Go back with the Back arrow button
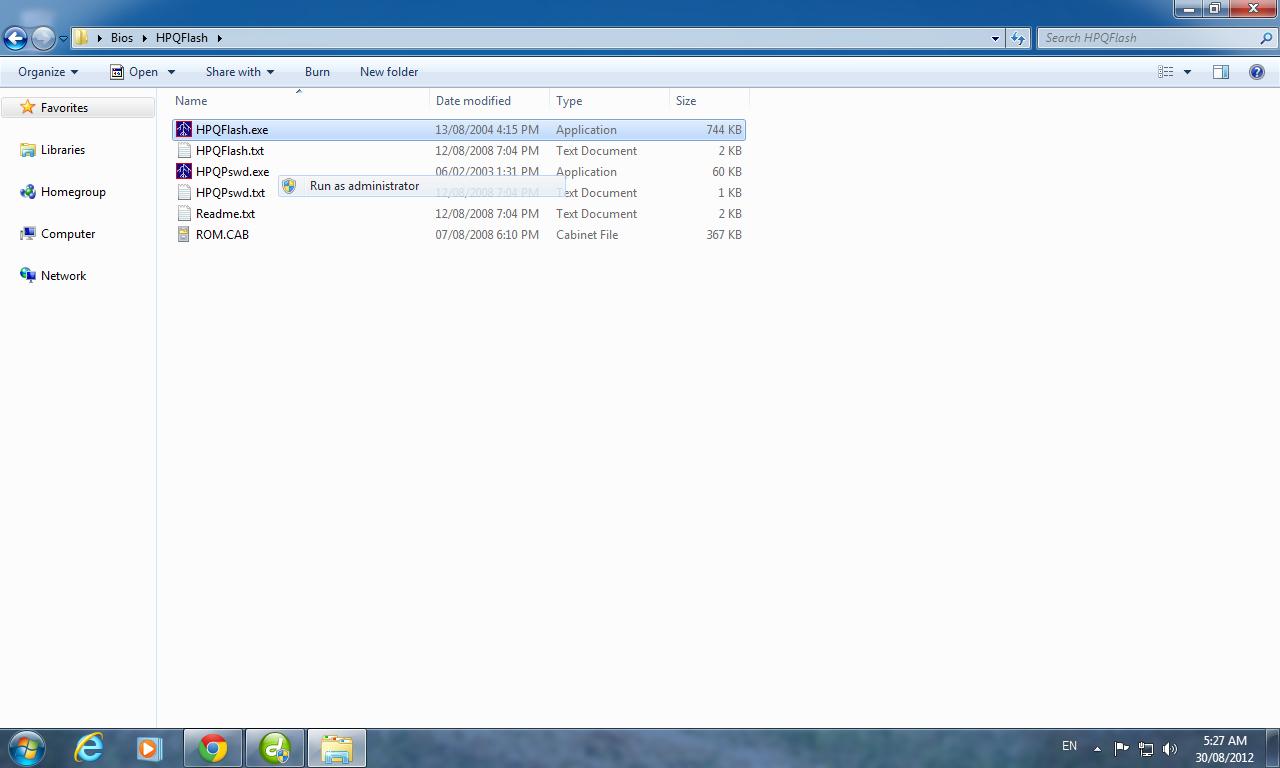 pos(15,38)
